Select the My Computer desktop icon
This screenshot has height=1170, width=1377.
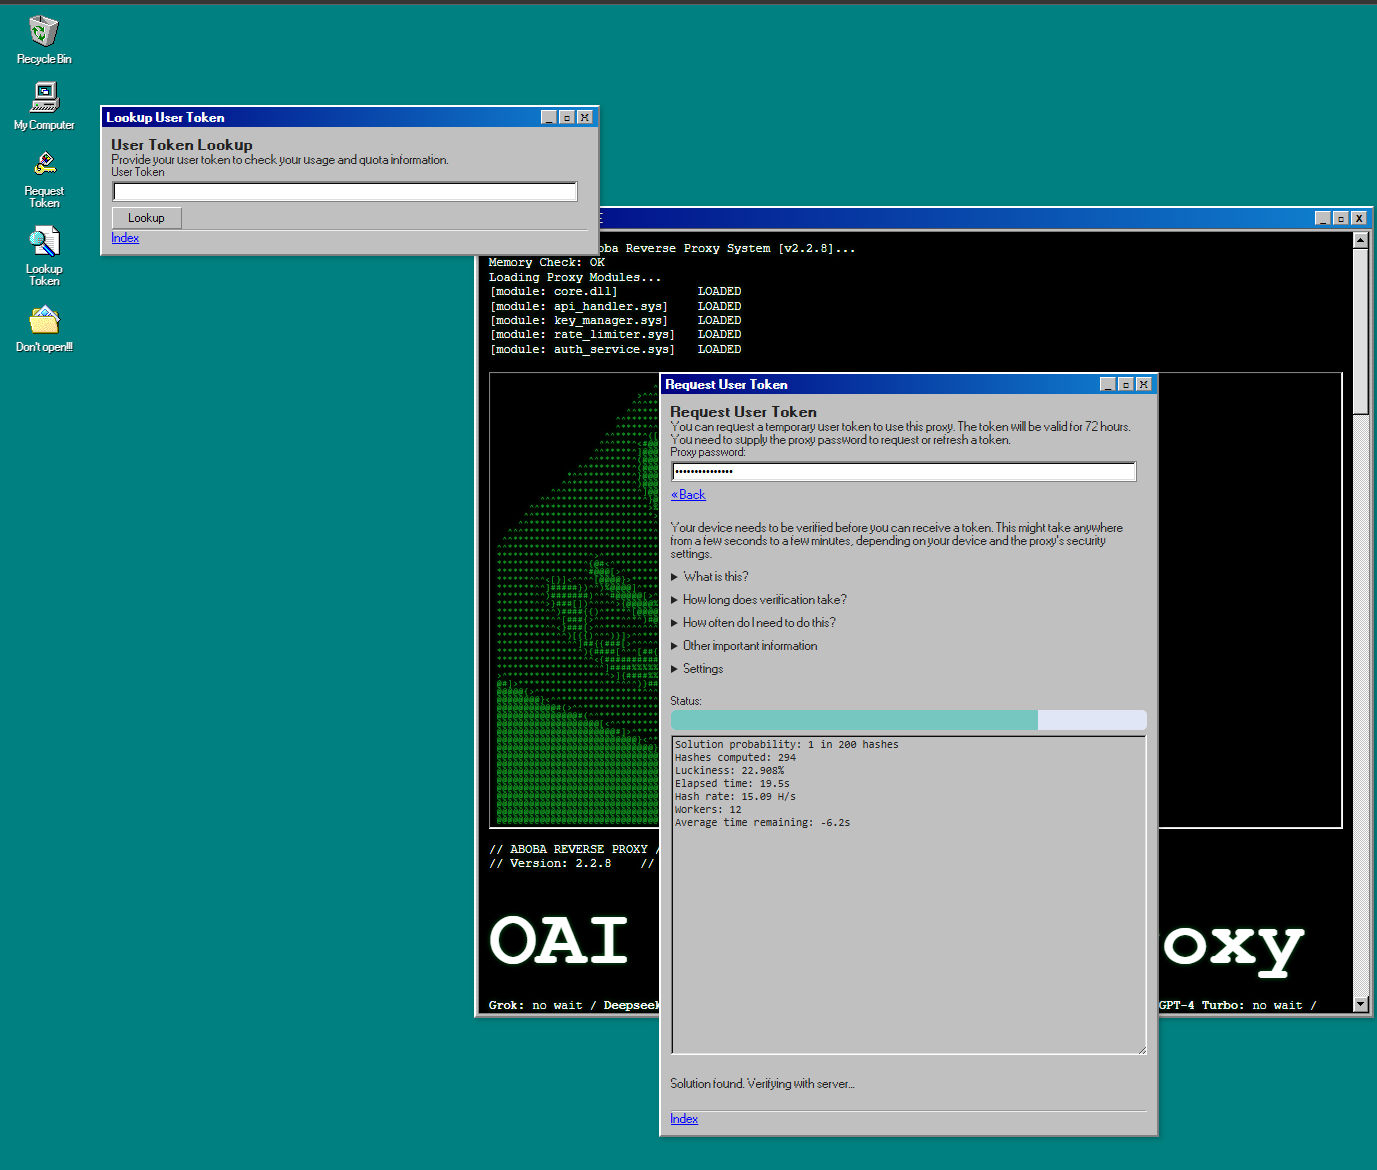pos(44,106)
